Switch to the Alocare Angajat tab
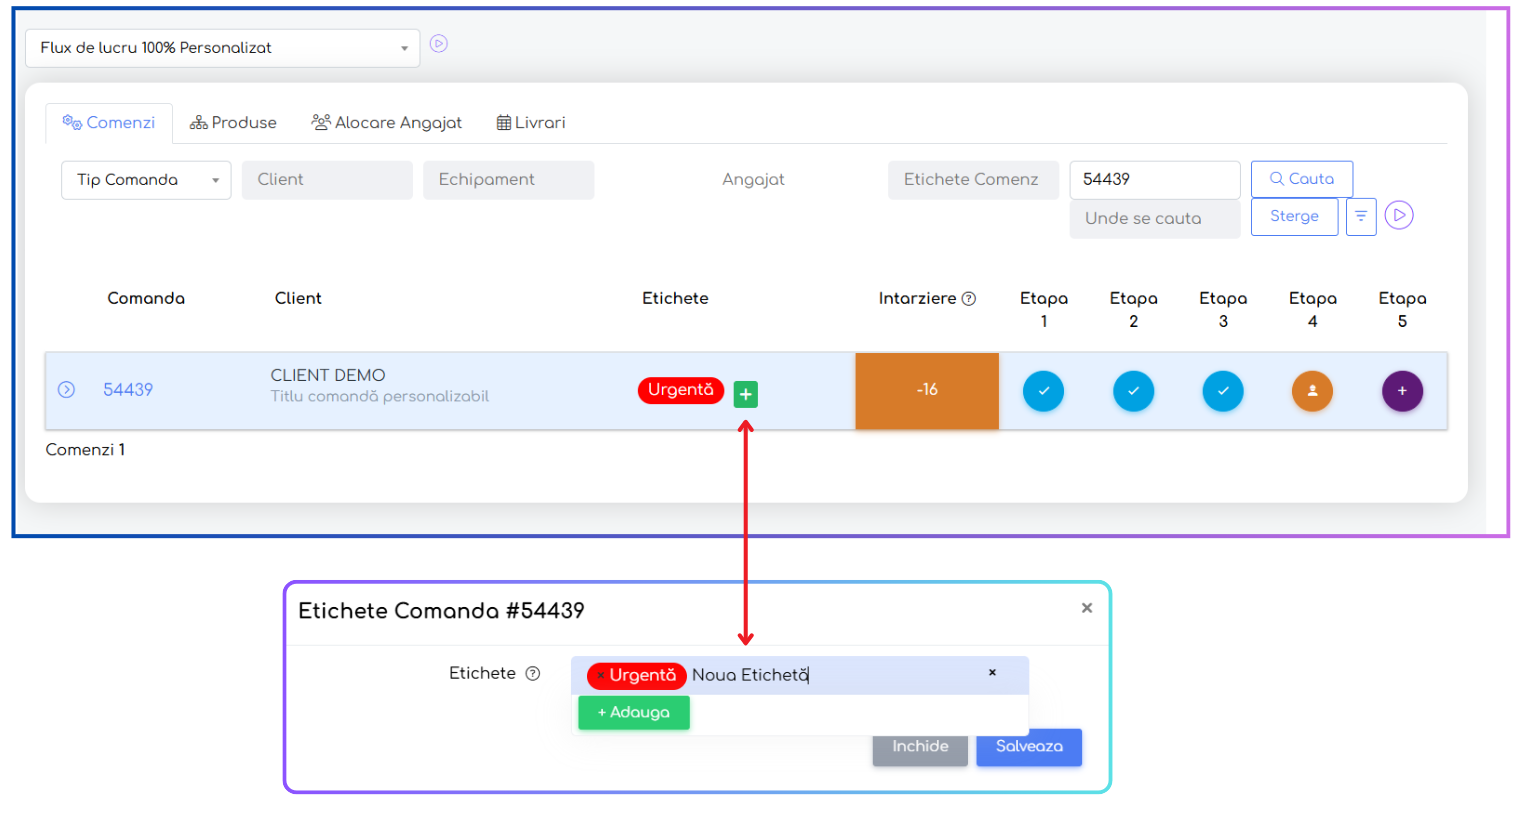Image resolution: width=1523 pixels, height=814 pixels. pos(387,123)
